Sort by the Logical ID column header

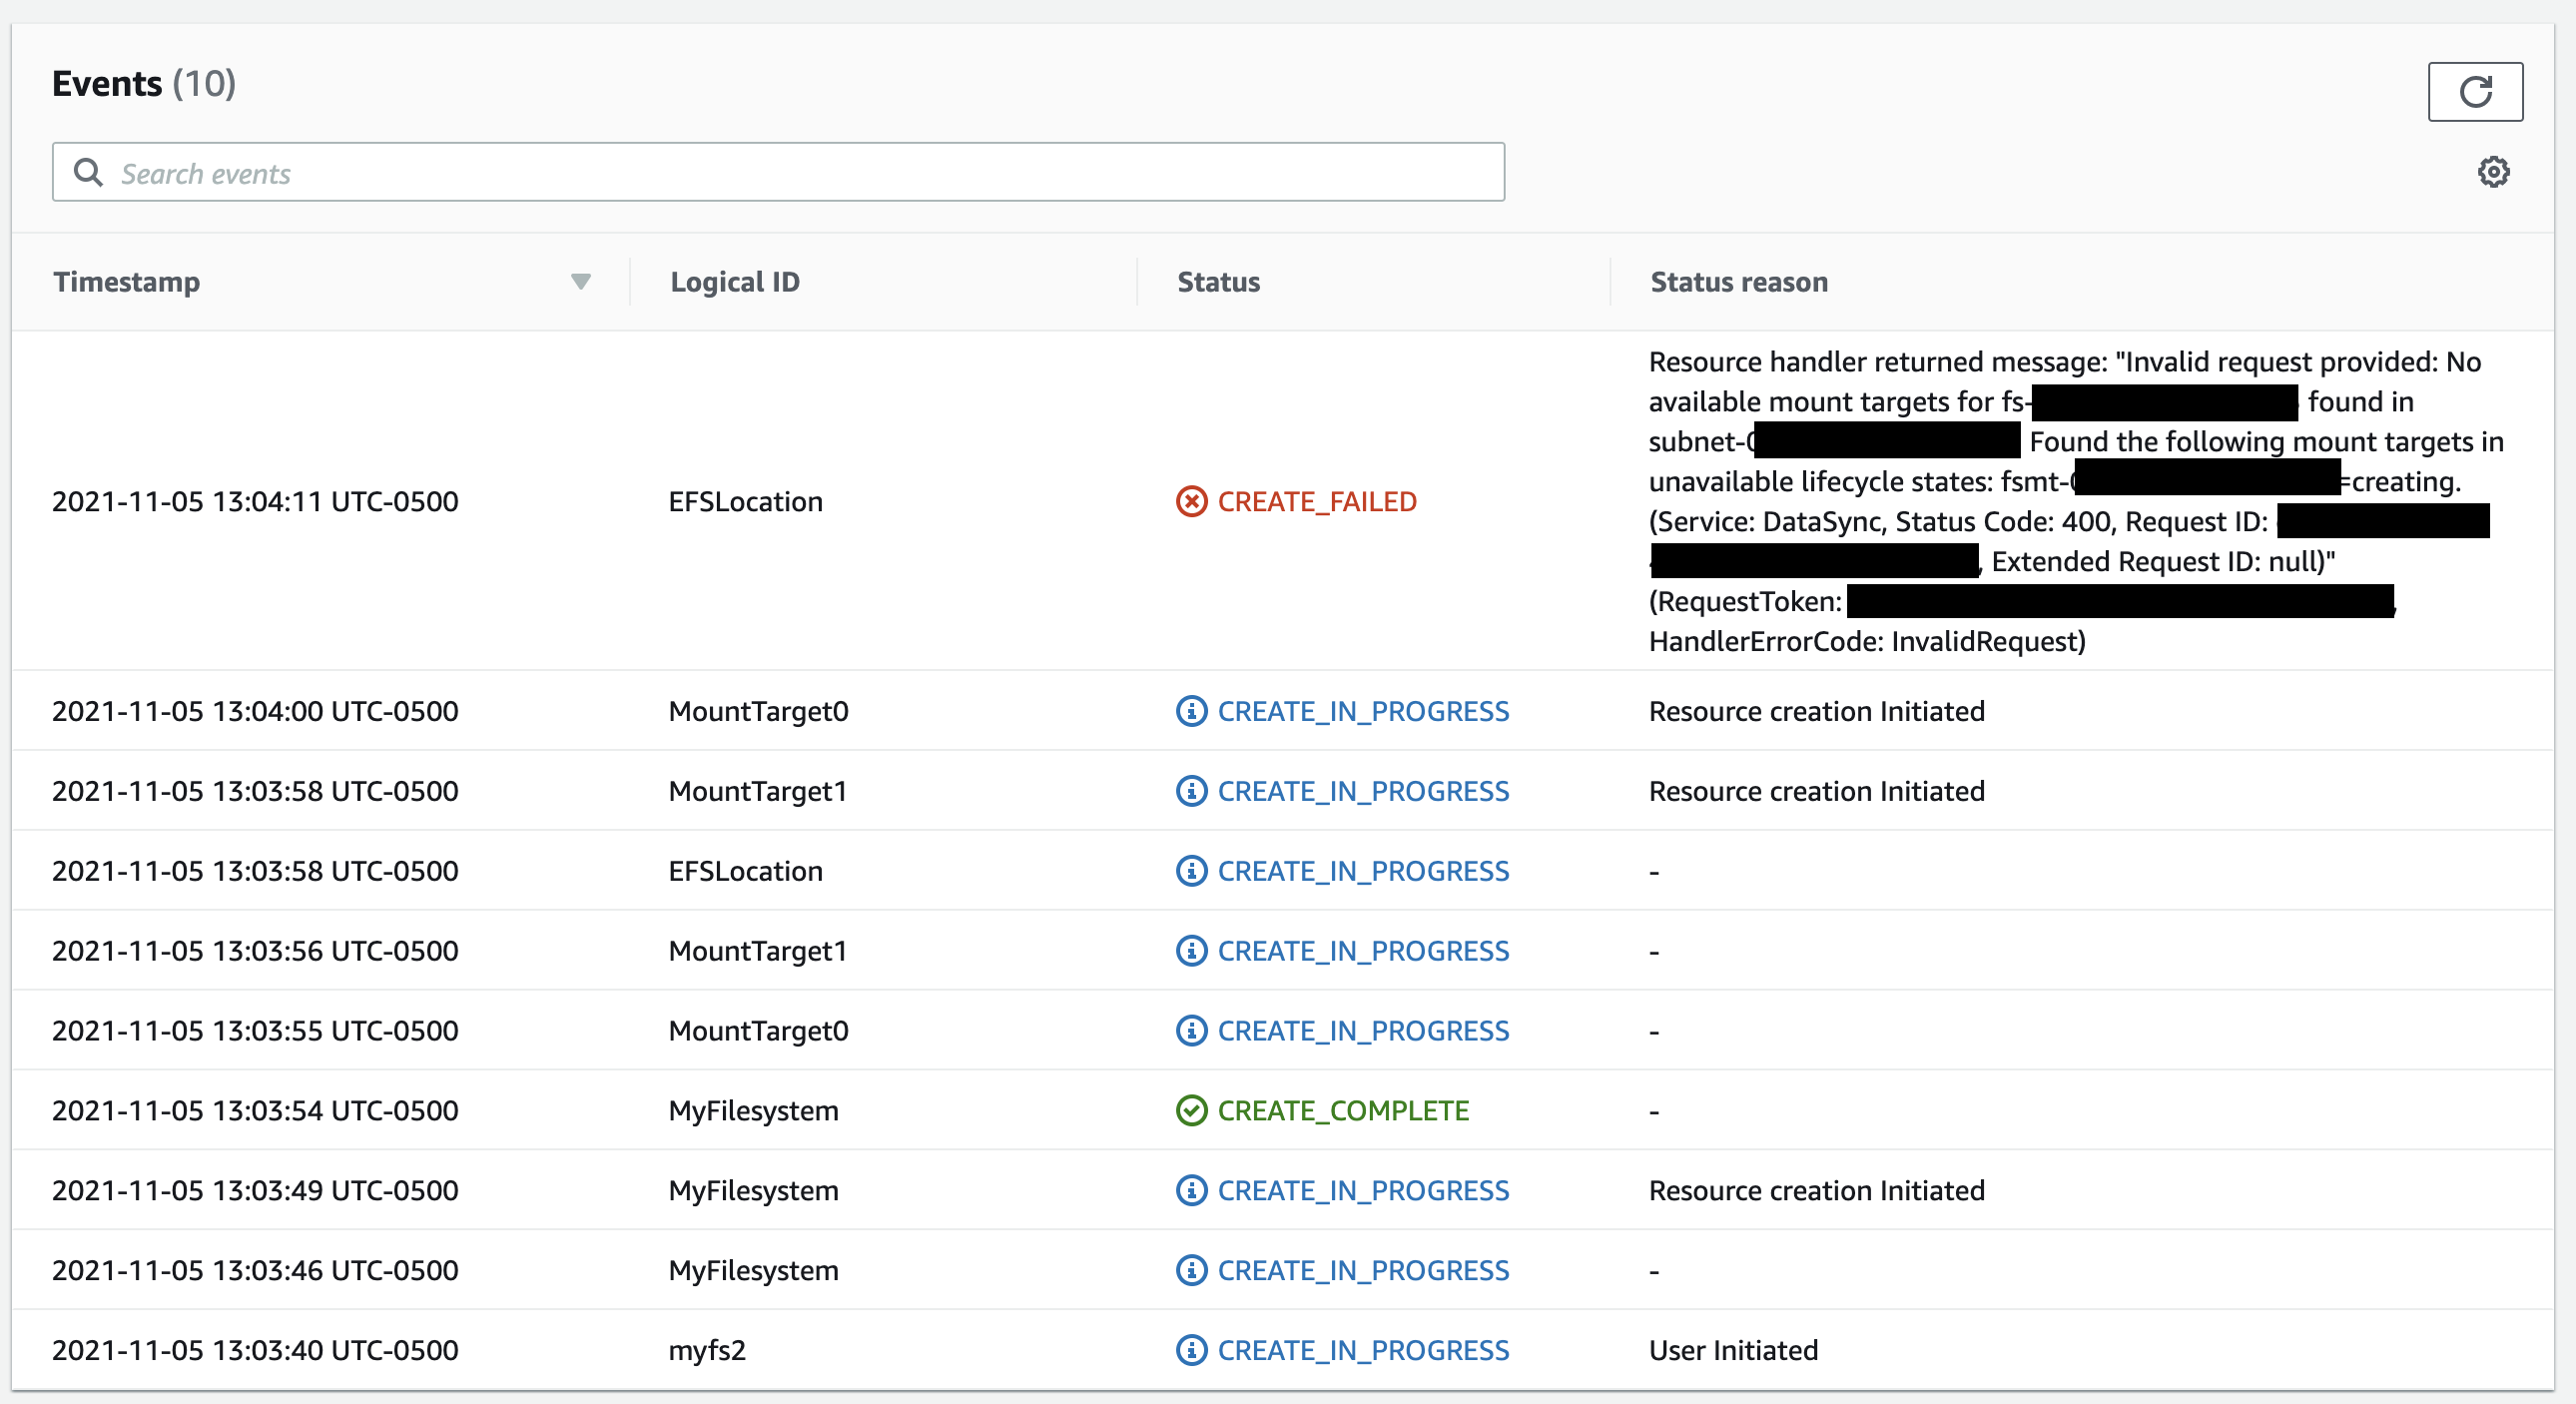click(x=735, y=282)
